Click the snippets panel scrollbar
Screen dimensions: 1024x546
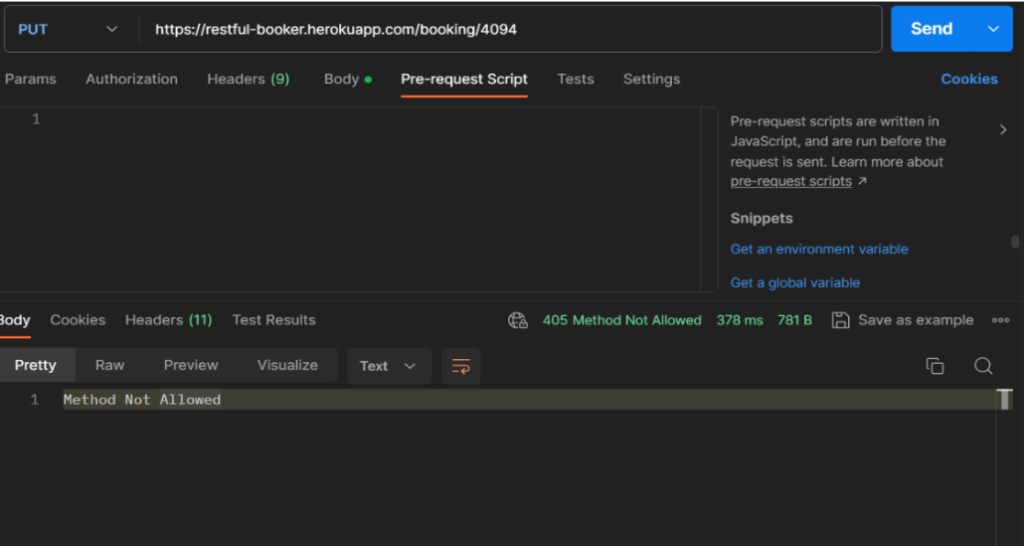point(1015,242)
